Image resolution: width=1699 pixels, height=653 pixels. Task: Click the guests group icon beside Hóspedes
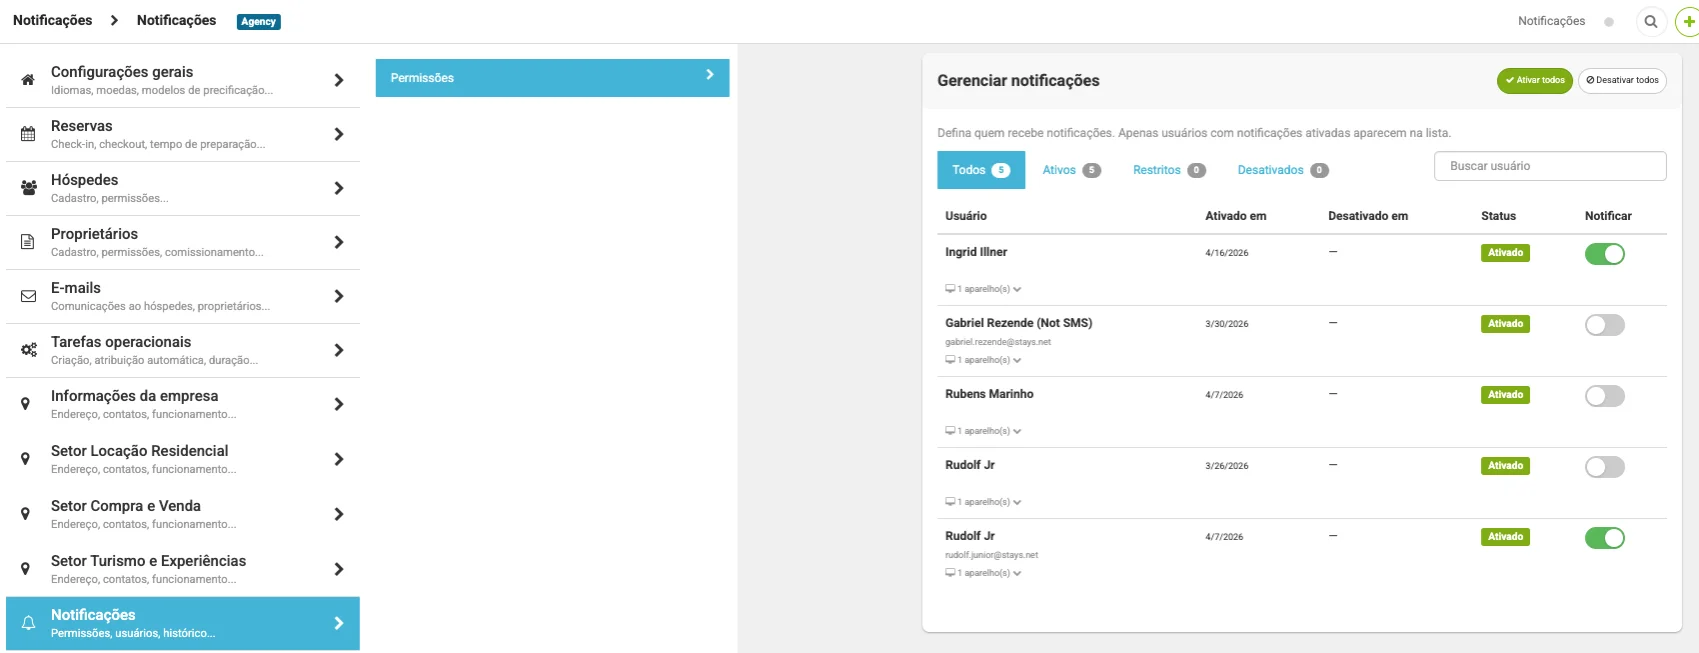(x=28, y=188)
